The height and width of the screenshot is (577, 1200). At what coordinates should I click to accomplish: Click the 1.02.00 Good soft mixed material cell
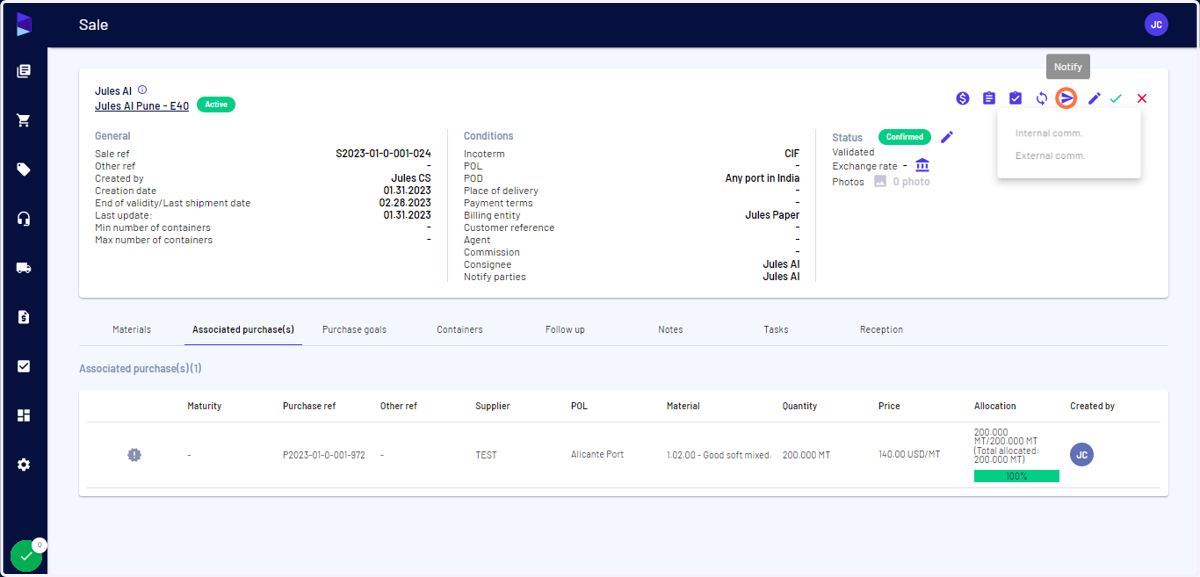coord(719,455)
